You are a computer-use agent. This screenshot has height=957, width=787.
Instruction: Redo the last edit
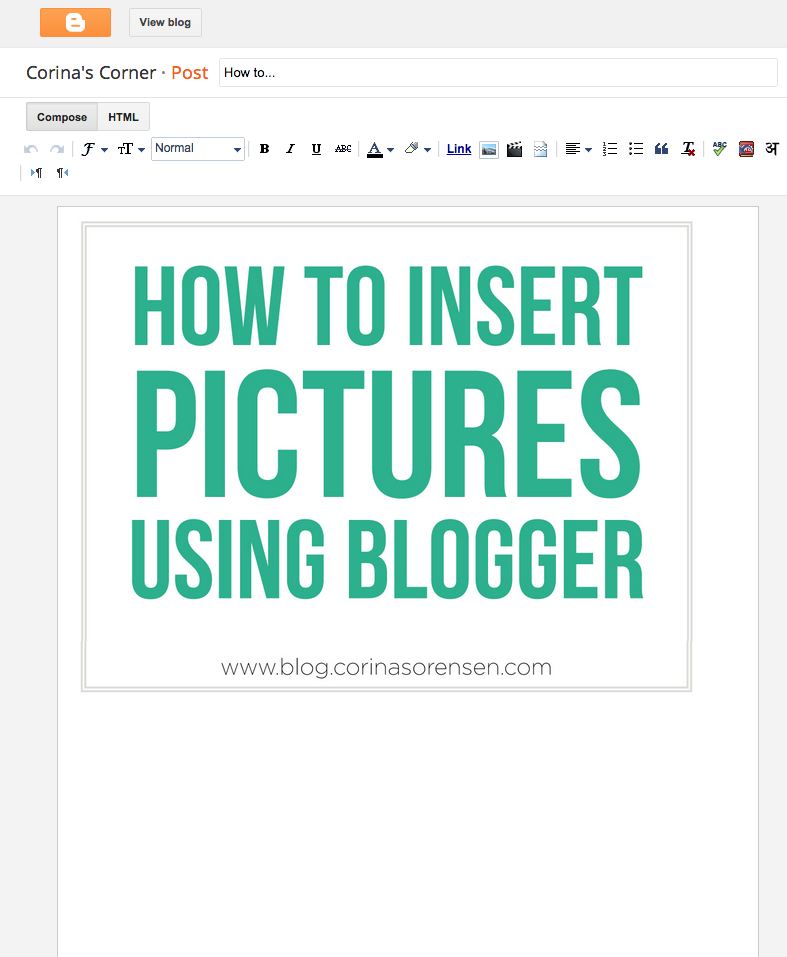tap(57, 149)
